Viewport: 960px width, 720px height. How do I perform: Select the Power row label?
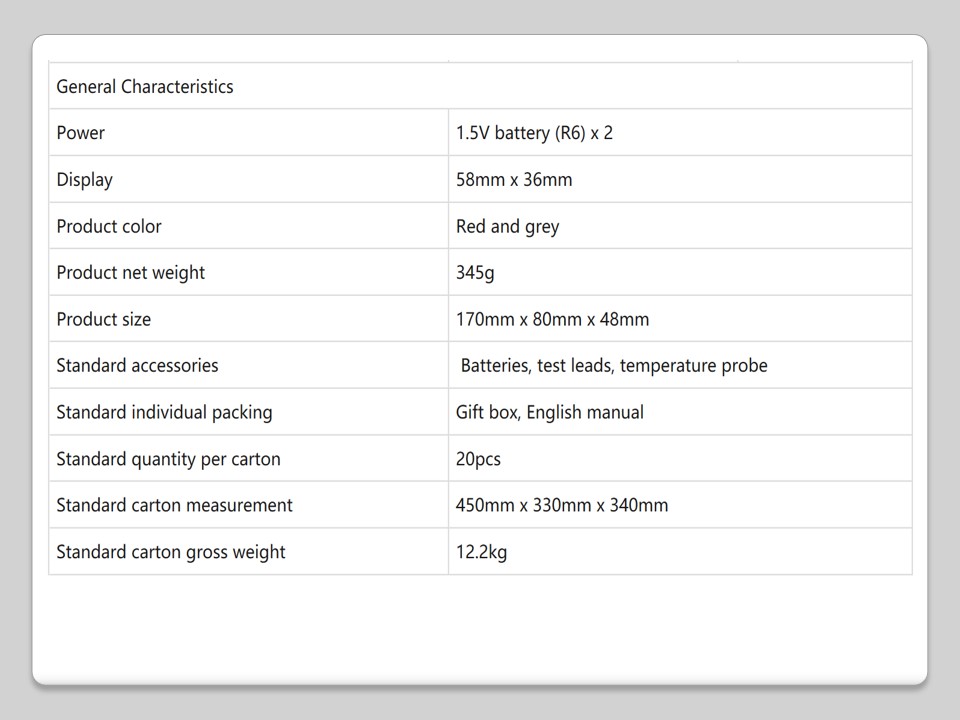[x=81, y=133]
